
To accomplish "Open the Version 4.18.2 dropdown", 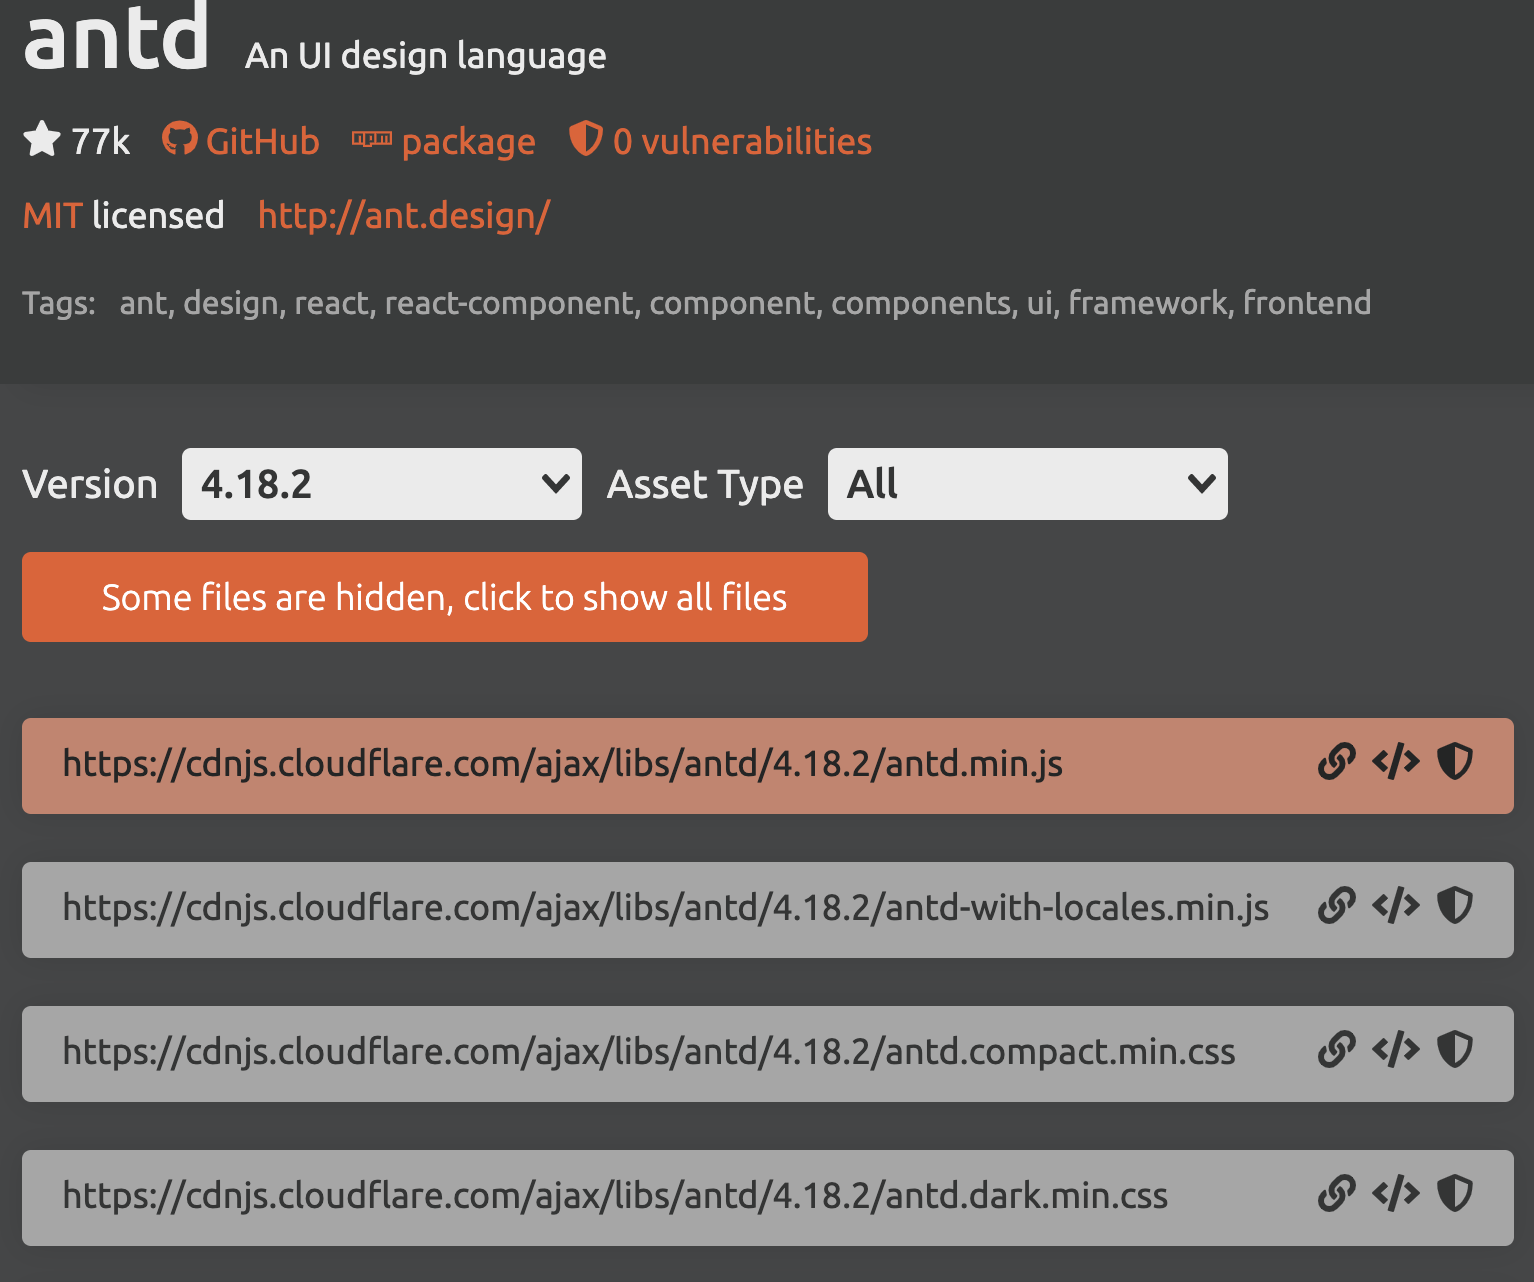I will pos(382,484).
